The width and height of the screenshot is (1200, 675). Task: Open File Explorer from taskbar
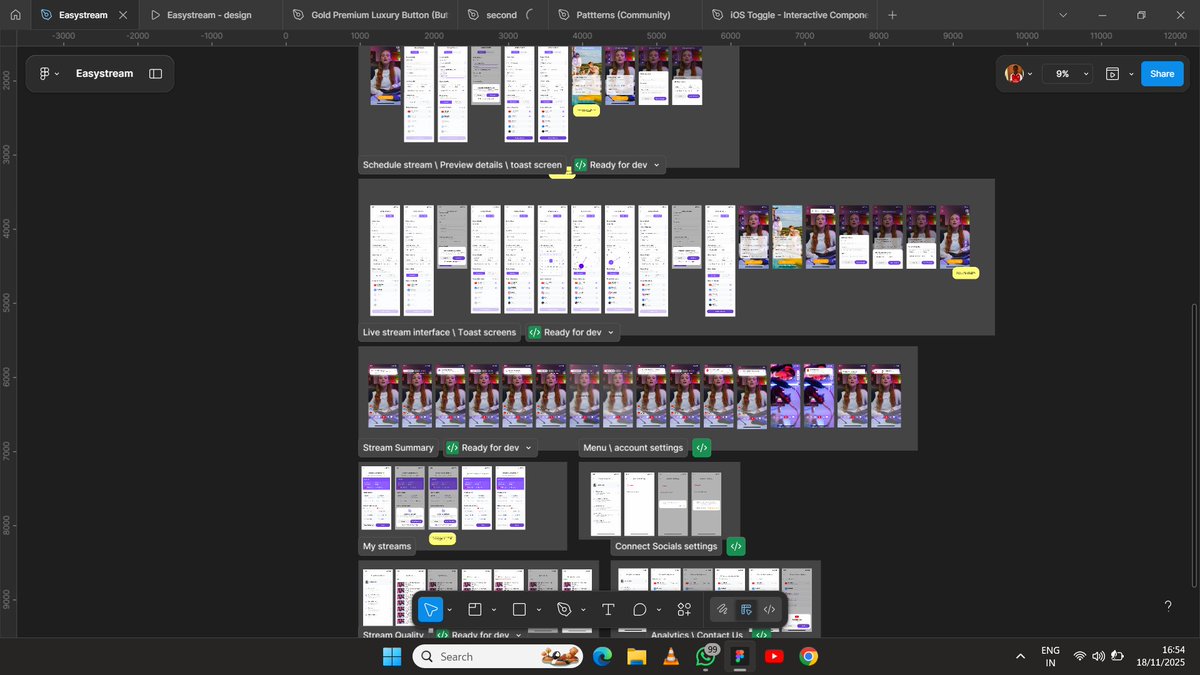[636, 656]
